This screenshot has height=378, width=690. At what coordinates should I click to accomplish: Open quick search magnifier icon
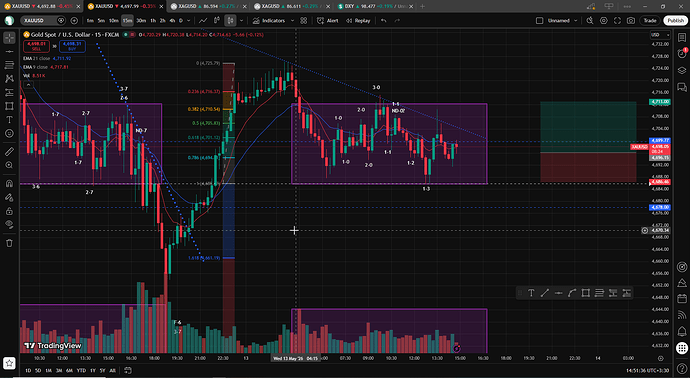(x=590, y=21)
